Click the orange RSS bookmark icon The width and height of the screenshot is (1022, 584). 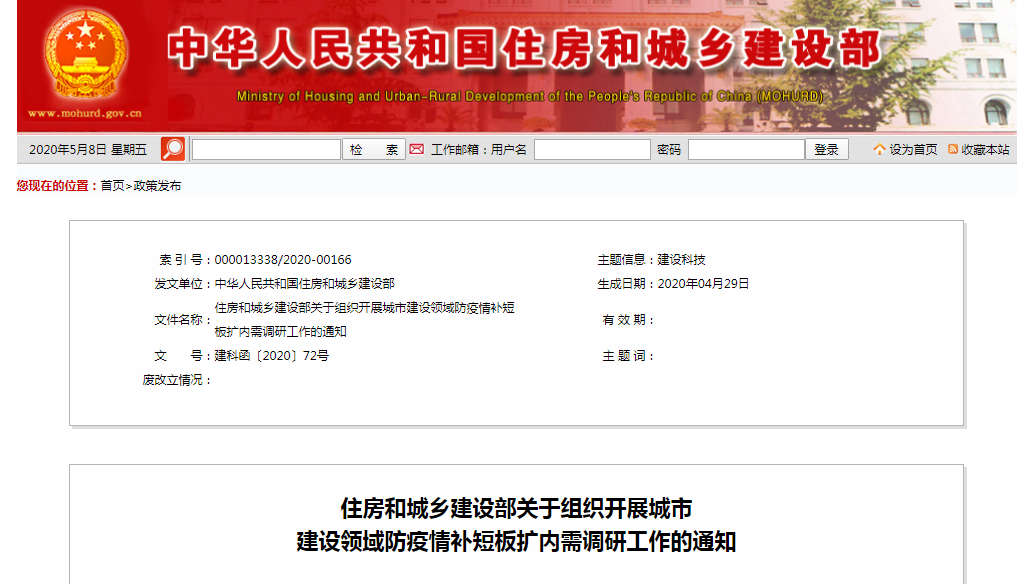click(953, 149)
